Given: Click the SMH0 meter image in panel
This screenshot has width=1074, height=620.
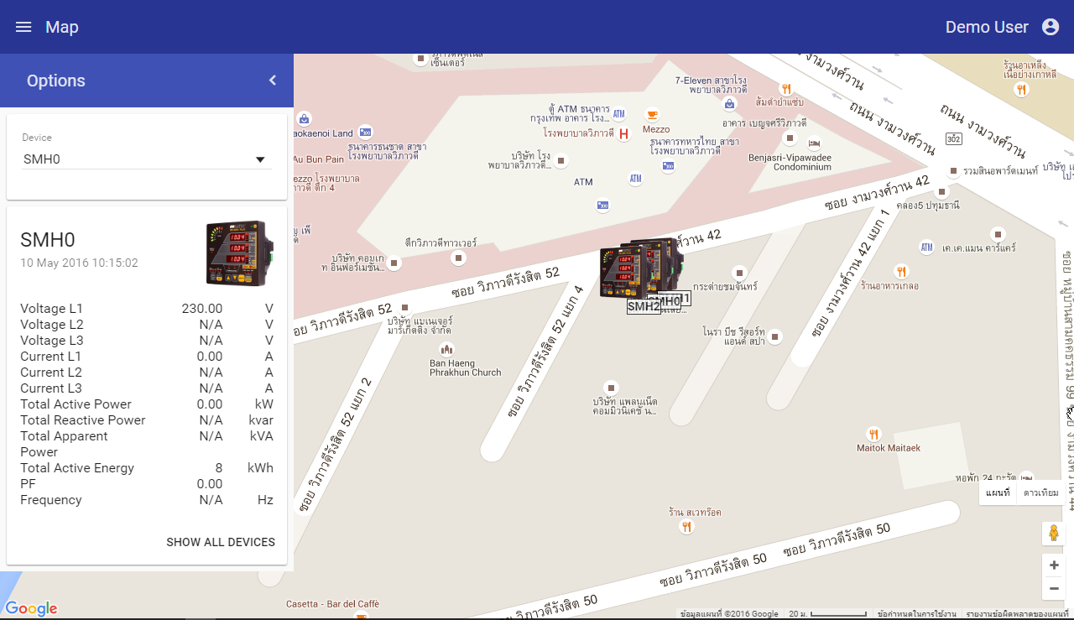Looking at the screenshot, I should 238,253.
